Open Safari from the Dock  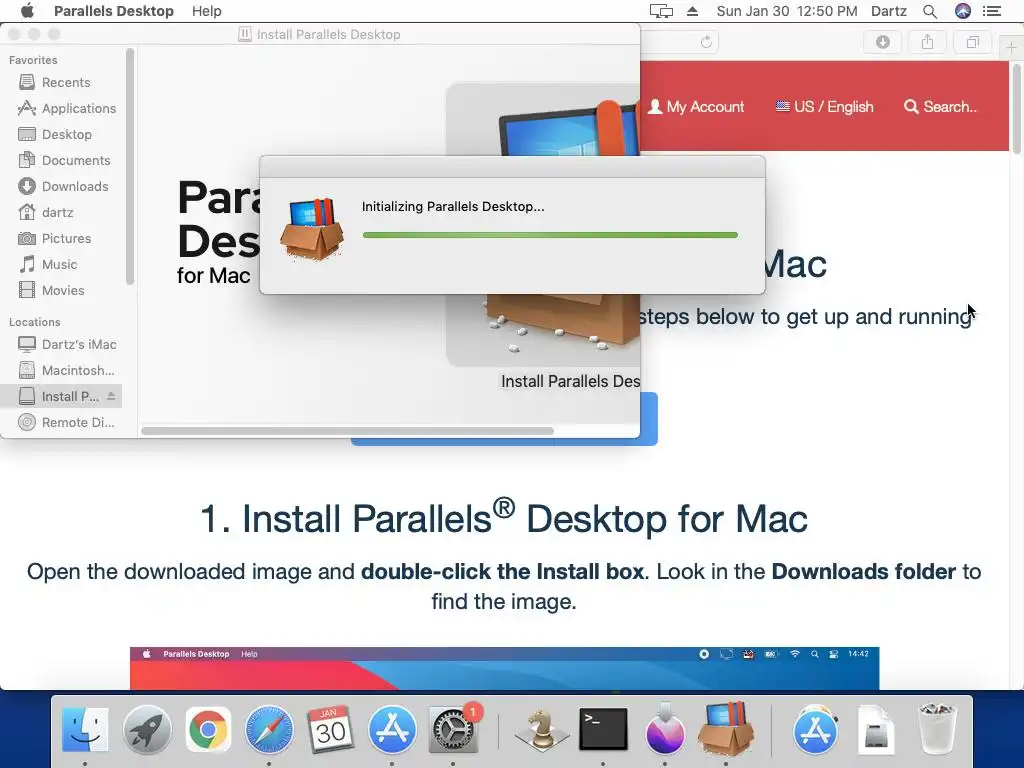(269, 729)
